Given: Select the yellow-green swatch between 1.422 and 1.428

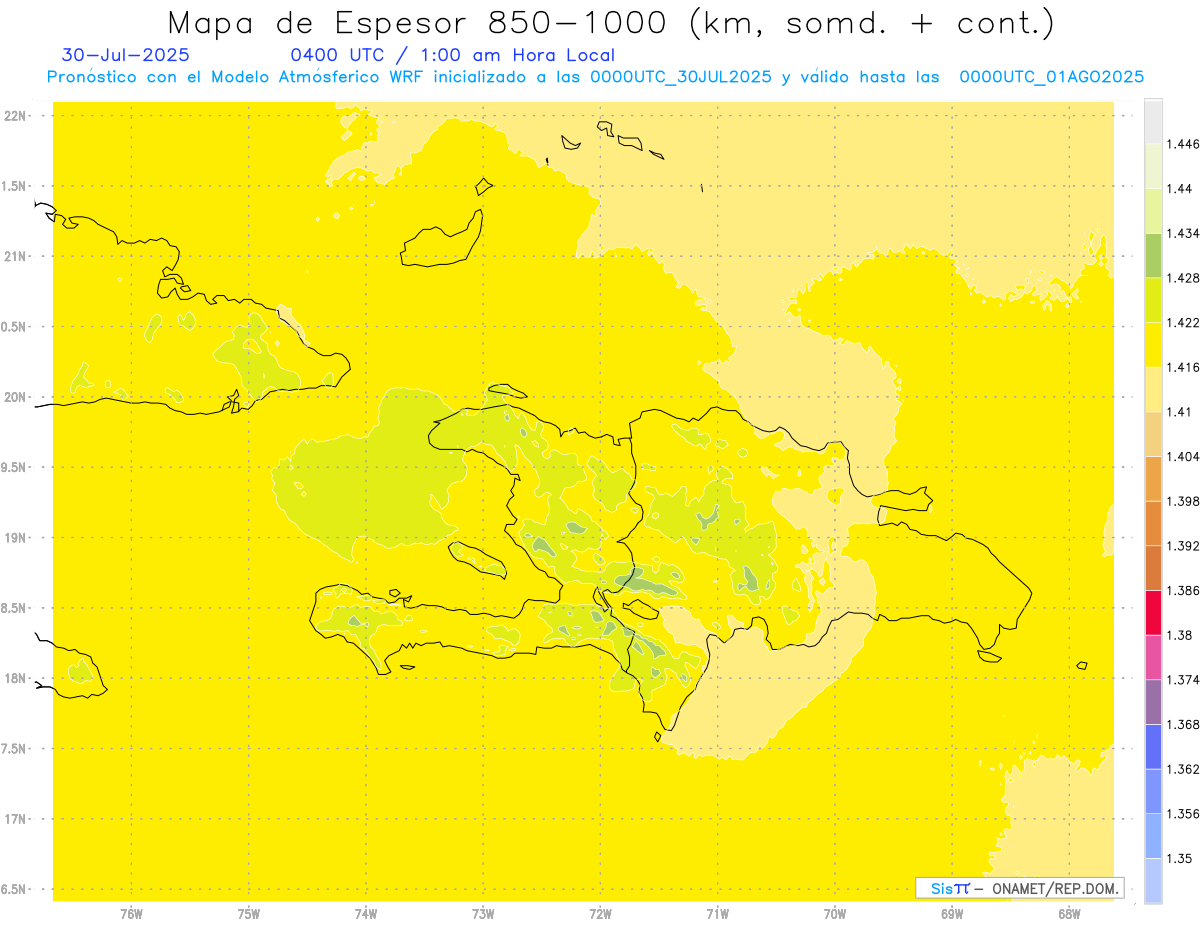Looking at the screenshot, I should 1153,300.
